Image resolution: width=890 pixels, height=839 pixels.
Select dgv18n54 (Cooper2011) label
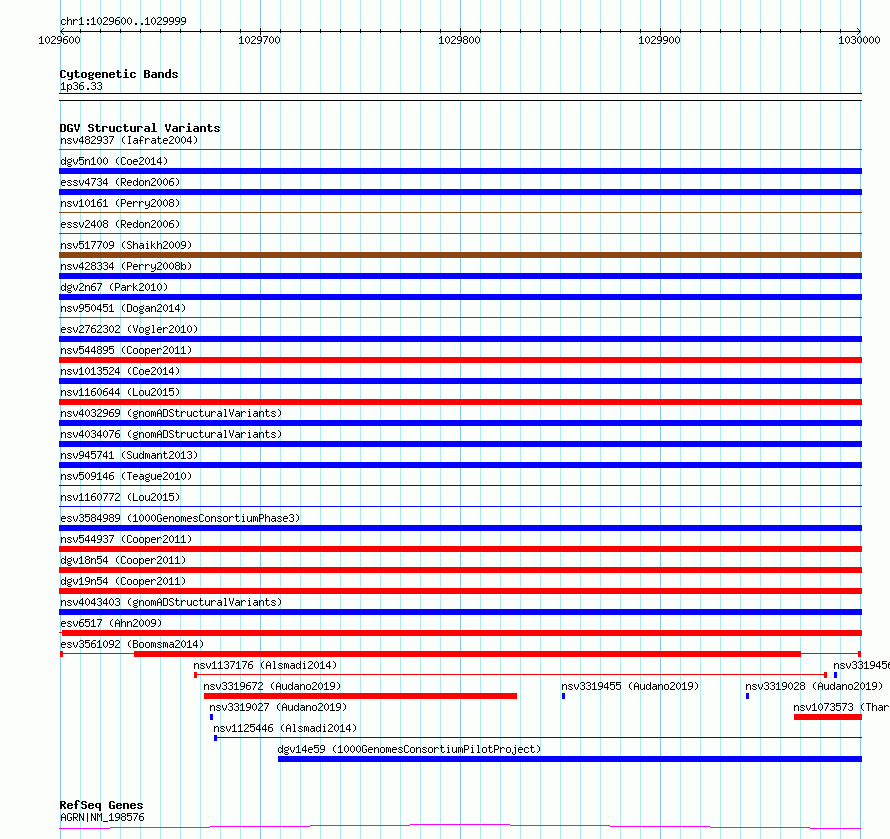tap(123, 560)
